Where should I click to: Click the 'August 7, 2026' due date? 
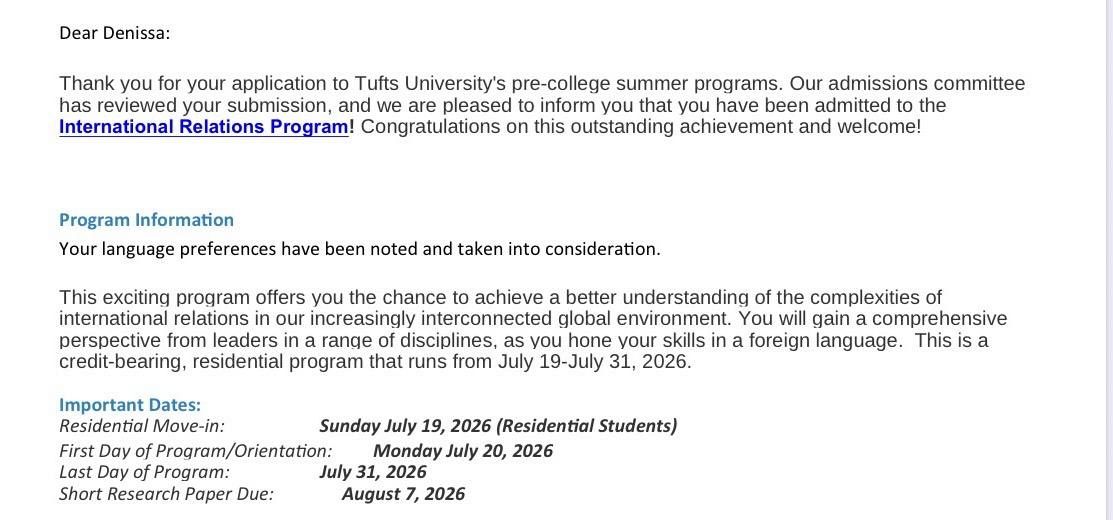point(403,494)
